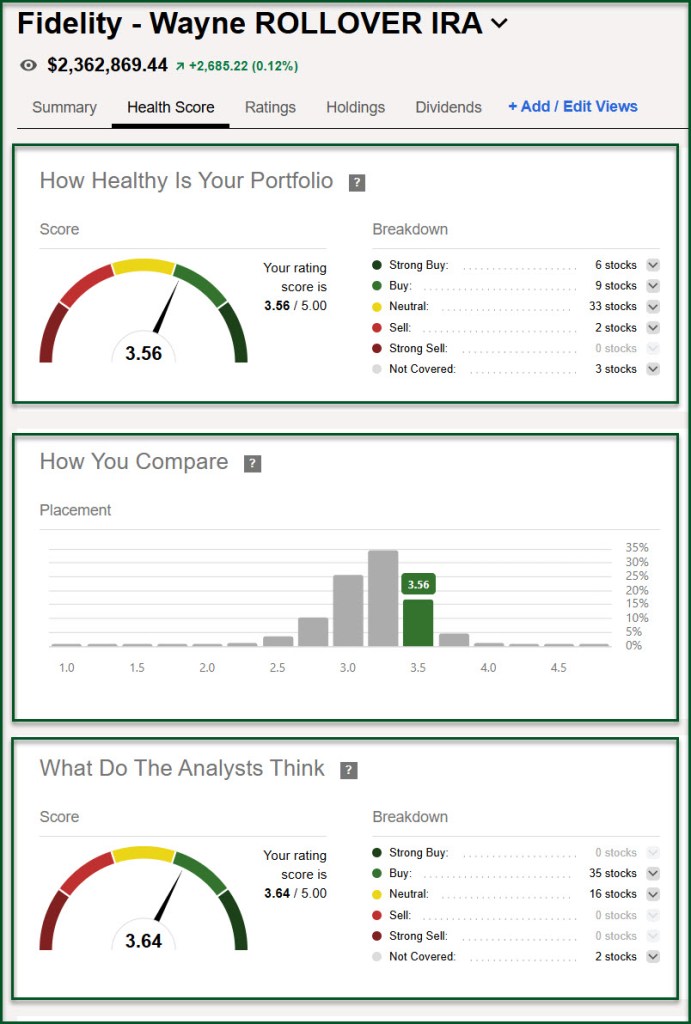
Task: Expand the 9 Buy stocks row
Action: coord(652,286)
